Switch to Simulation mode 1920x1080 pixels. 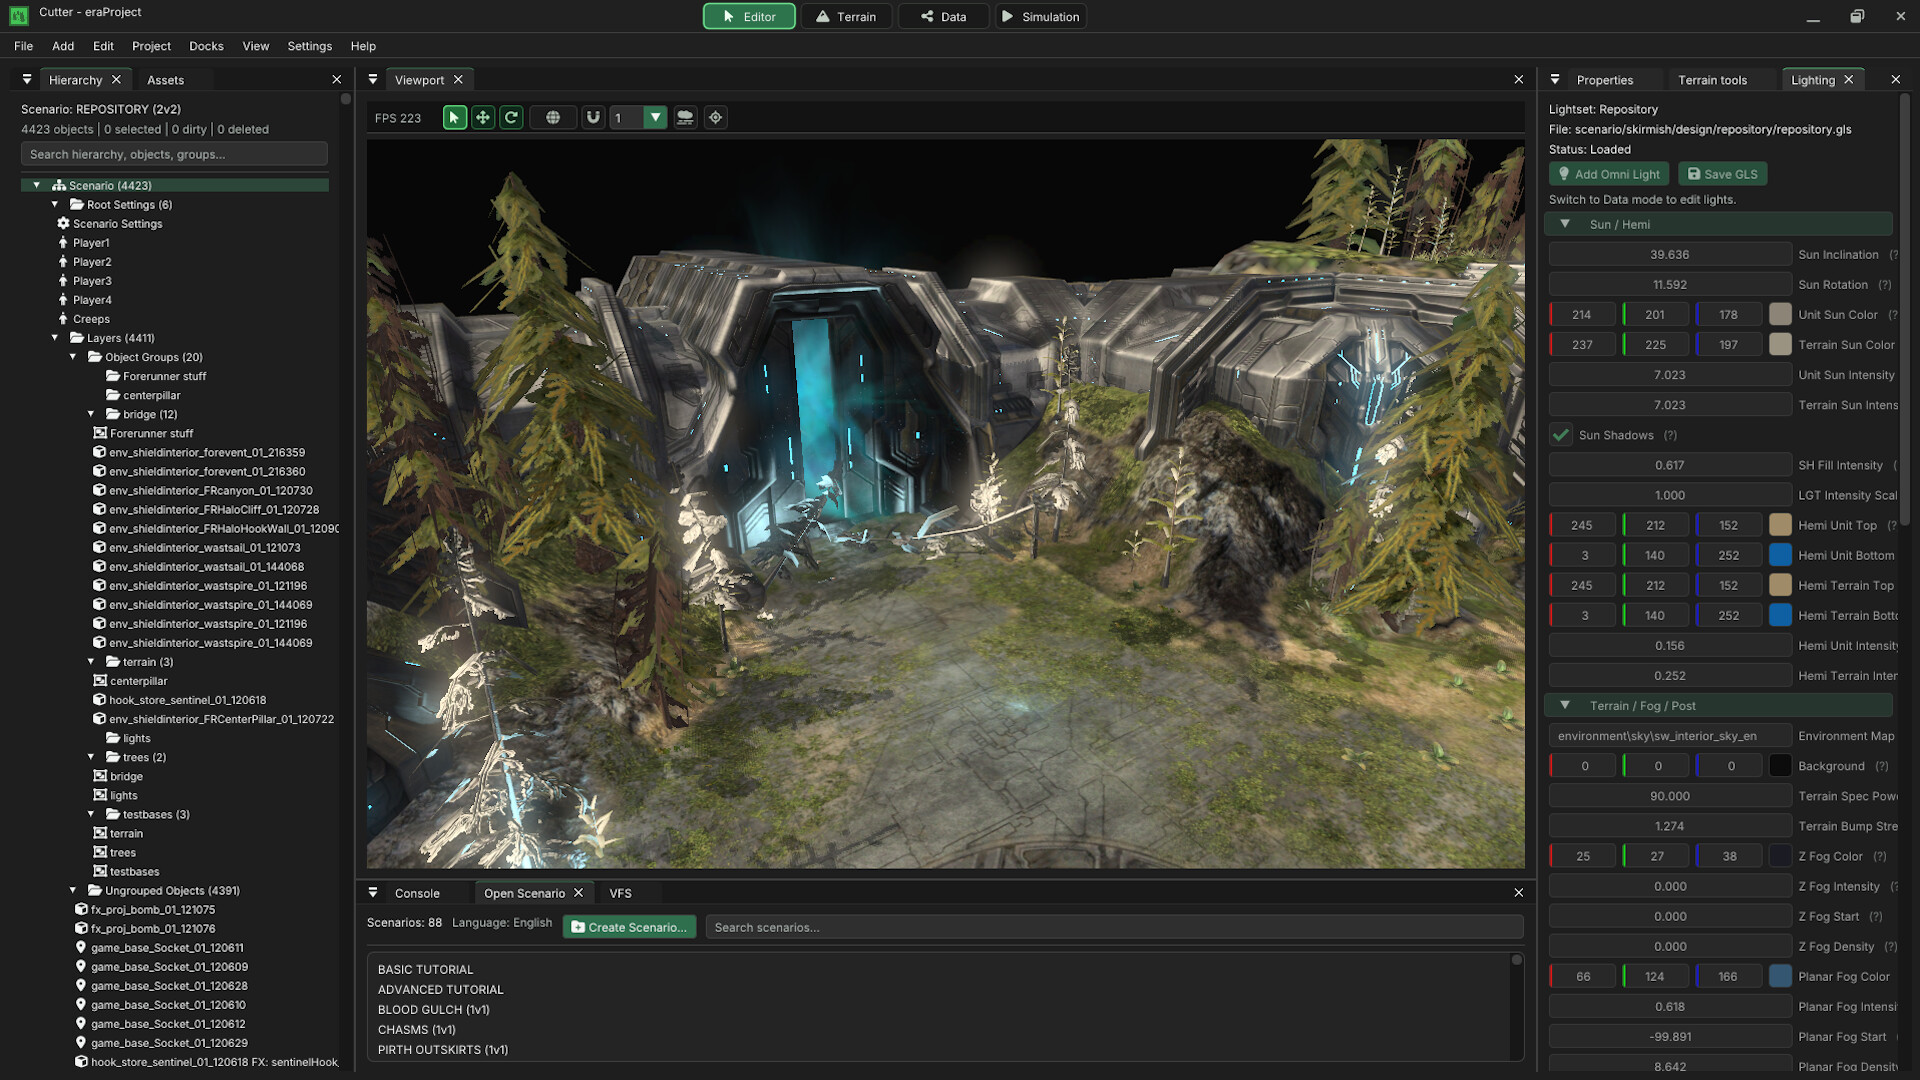[1040, 16]
